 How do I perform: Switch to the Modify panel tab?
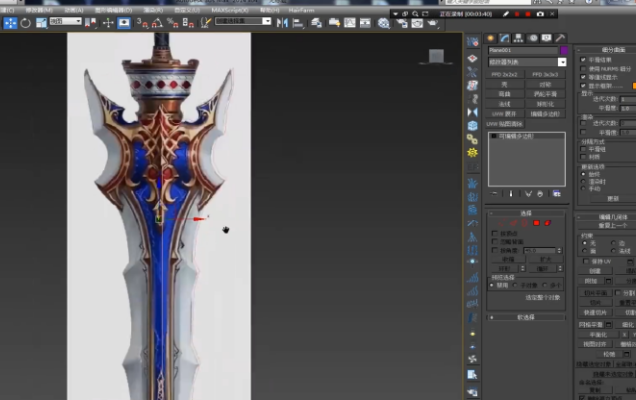click(x=505, y=38)
